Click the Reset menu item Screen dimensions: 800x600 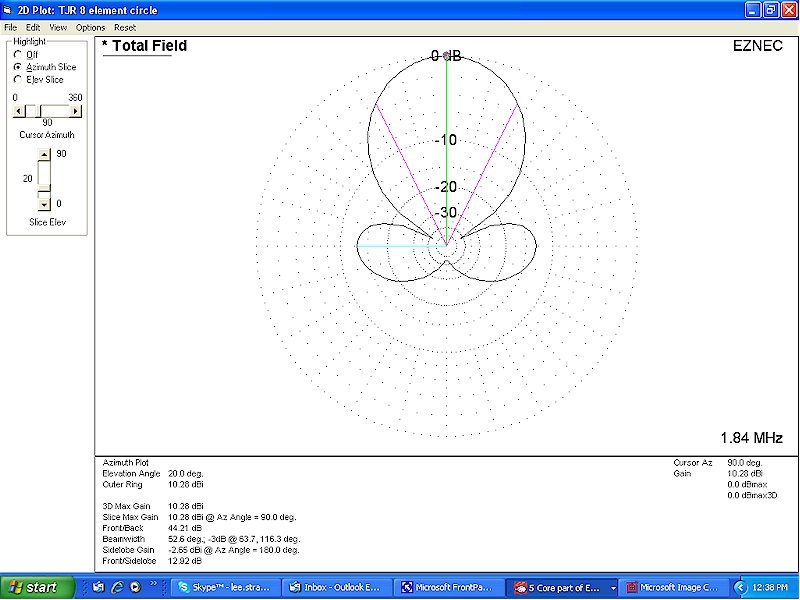(x=125, y=27)
